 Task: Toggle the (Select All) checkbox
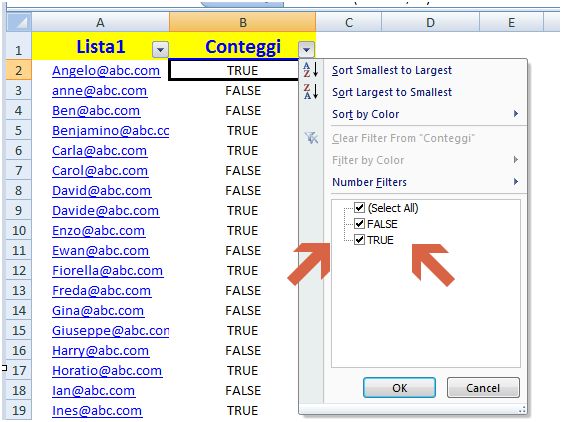(x=359, y=208)
